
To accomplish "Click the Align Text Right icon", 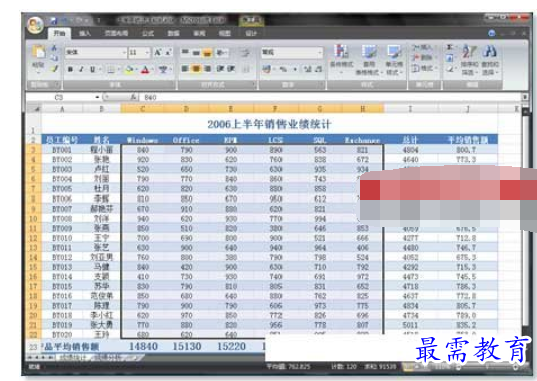I will click(x=207, y=69).
